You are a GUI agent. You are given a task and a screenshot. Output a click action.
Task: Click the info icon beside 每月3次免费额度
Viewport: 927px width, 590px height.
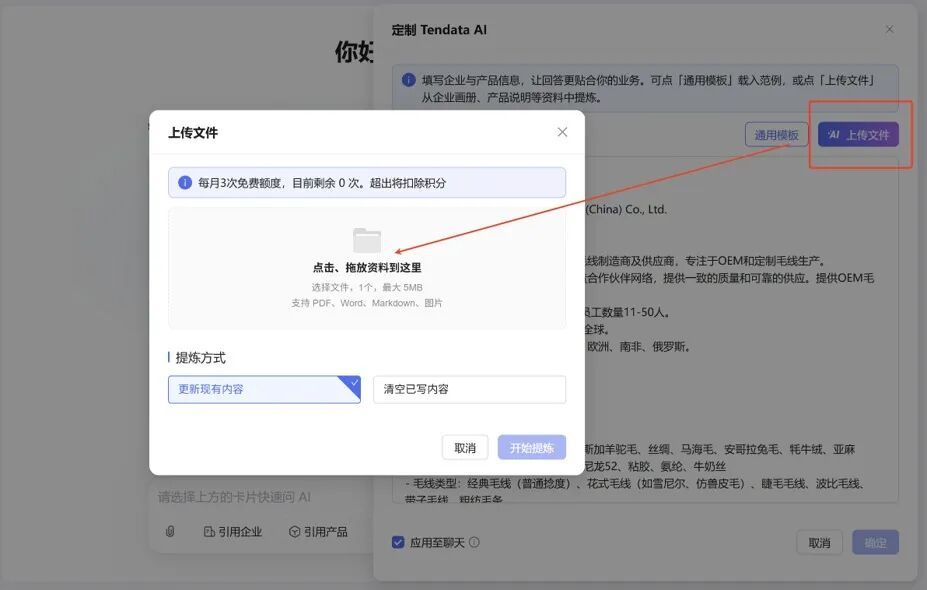(185, 183)
